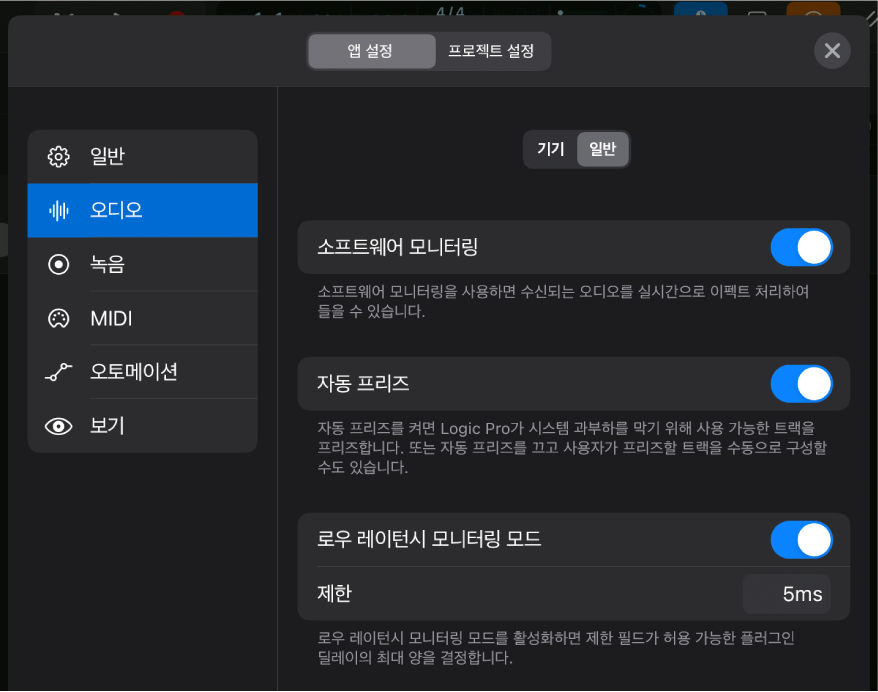Select the 일반 segment in audio settings
This screenshot has height=692, width=878.
point(603,149)
